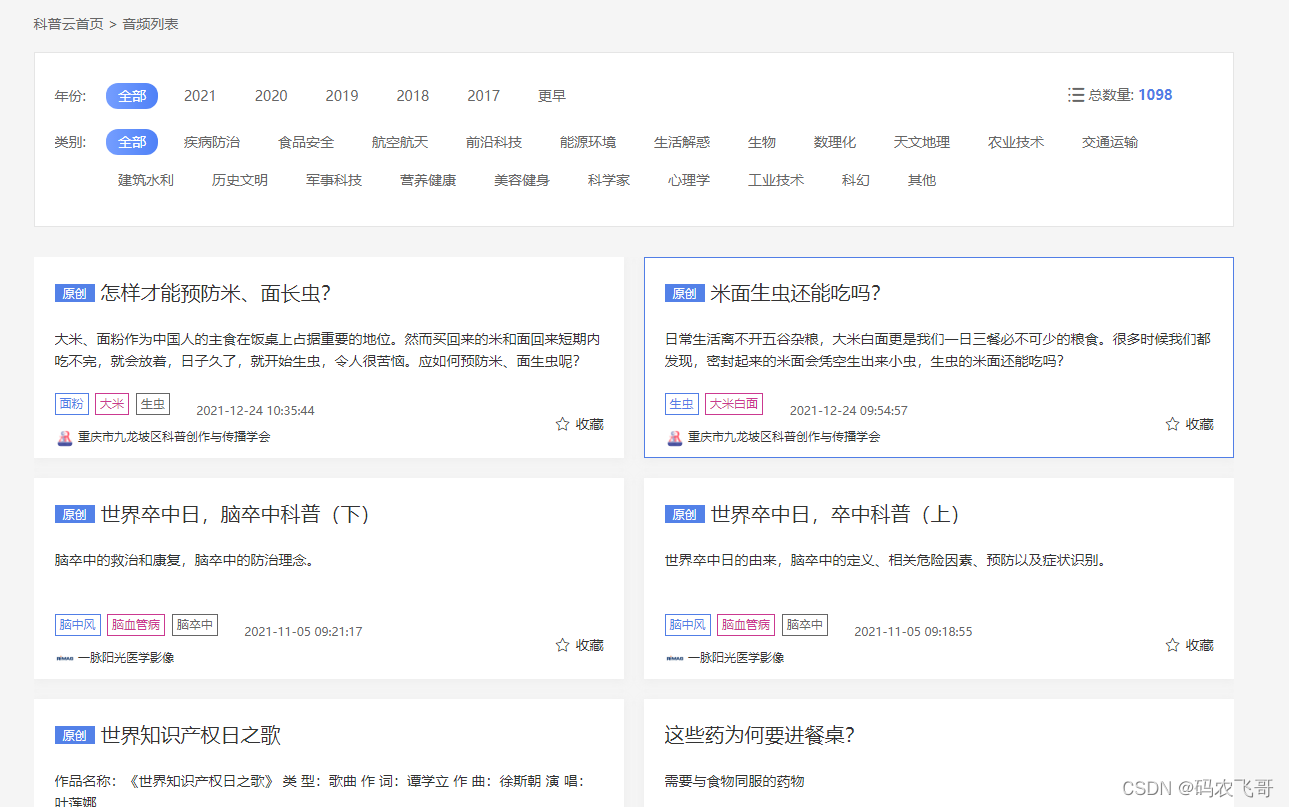Choose the 科学家 category
This screenshot has width=1289, height=807.
point(609,180)
